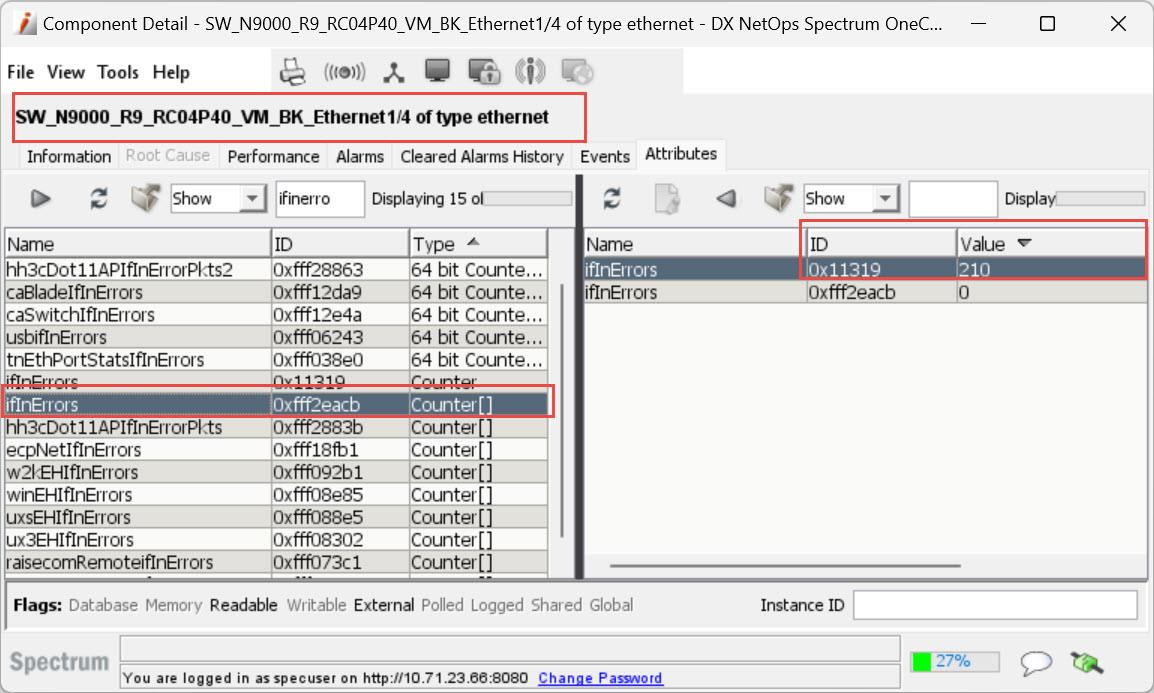Click the left filter field containing ifinerro
Image resolution: width=1154 pixels, height=693 pixels.
[320, 199]
